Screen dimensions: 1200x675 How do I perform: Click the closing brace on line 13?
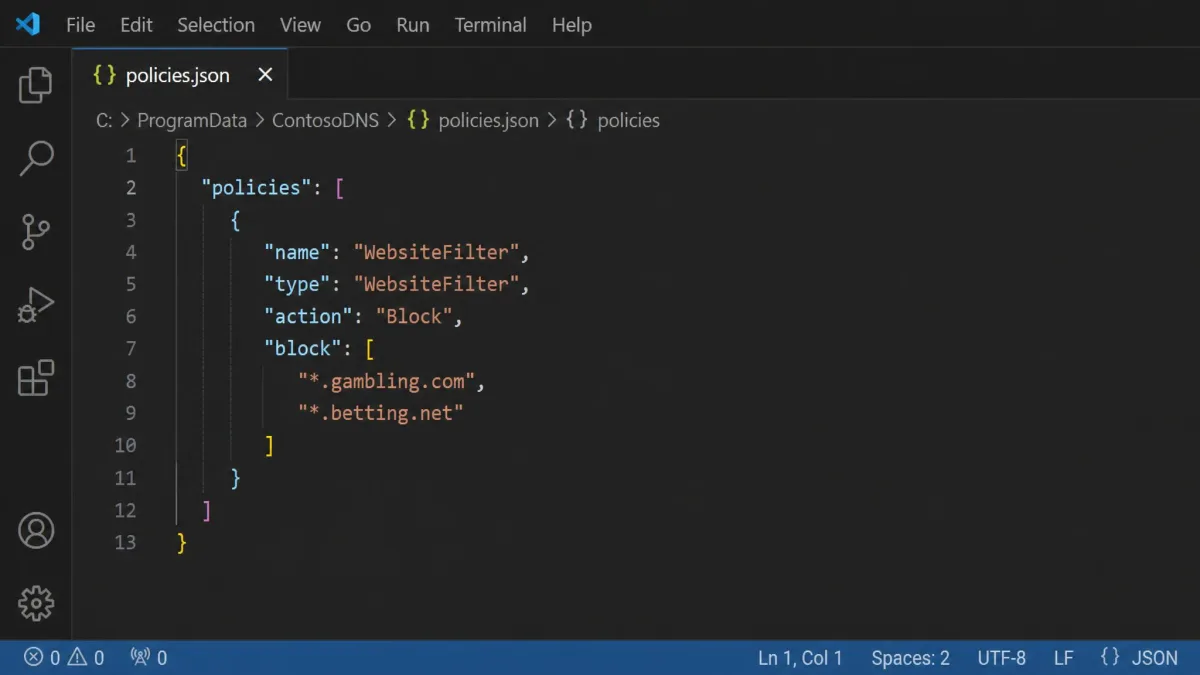181,542
